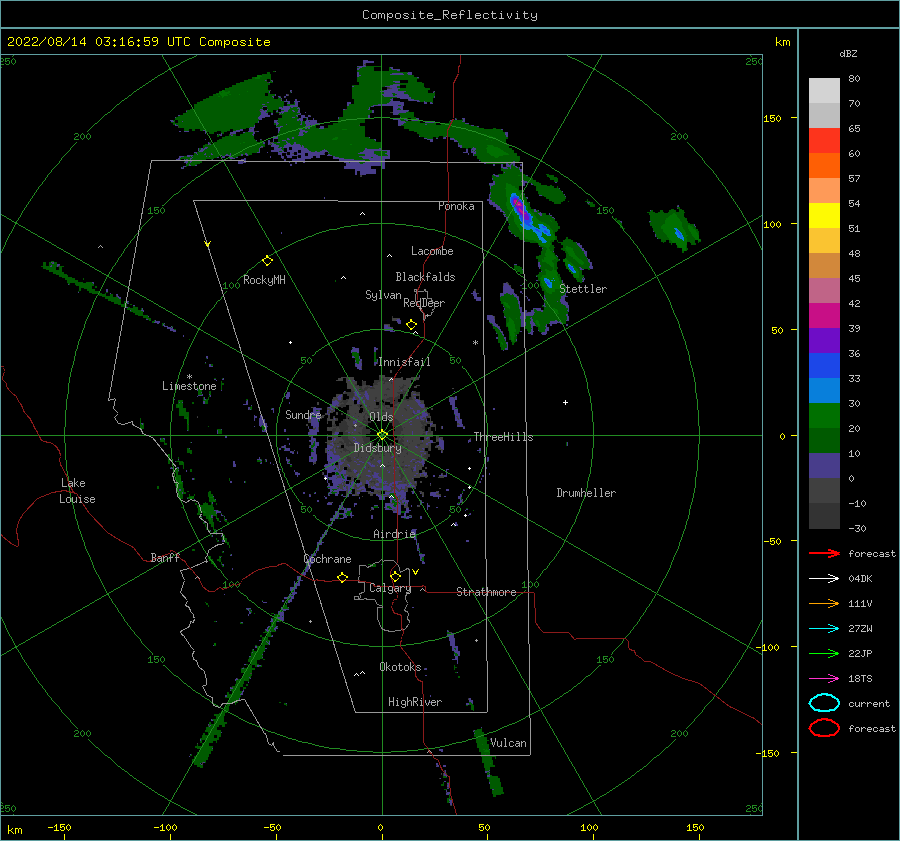Click the magenta storm core east of Ponoka
Image resolution: width=900 pixels, height=841 pixels.
(x=521, y=211)
